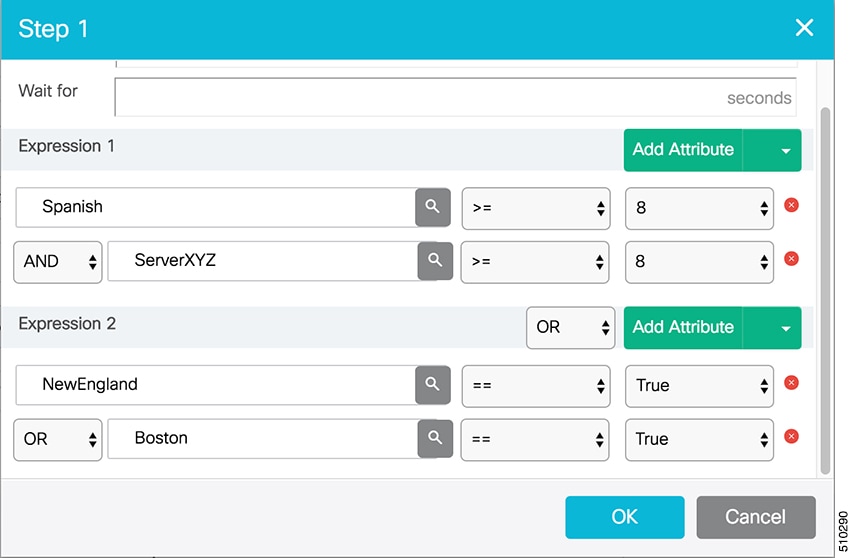The image size is (850, 558).
Task: Delete the Boston attribute row
Action: (791, 437)
